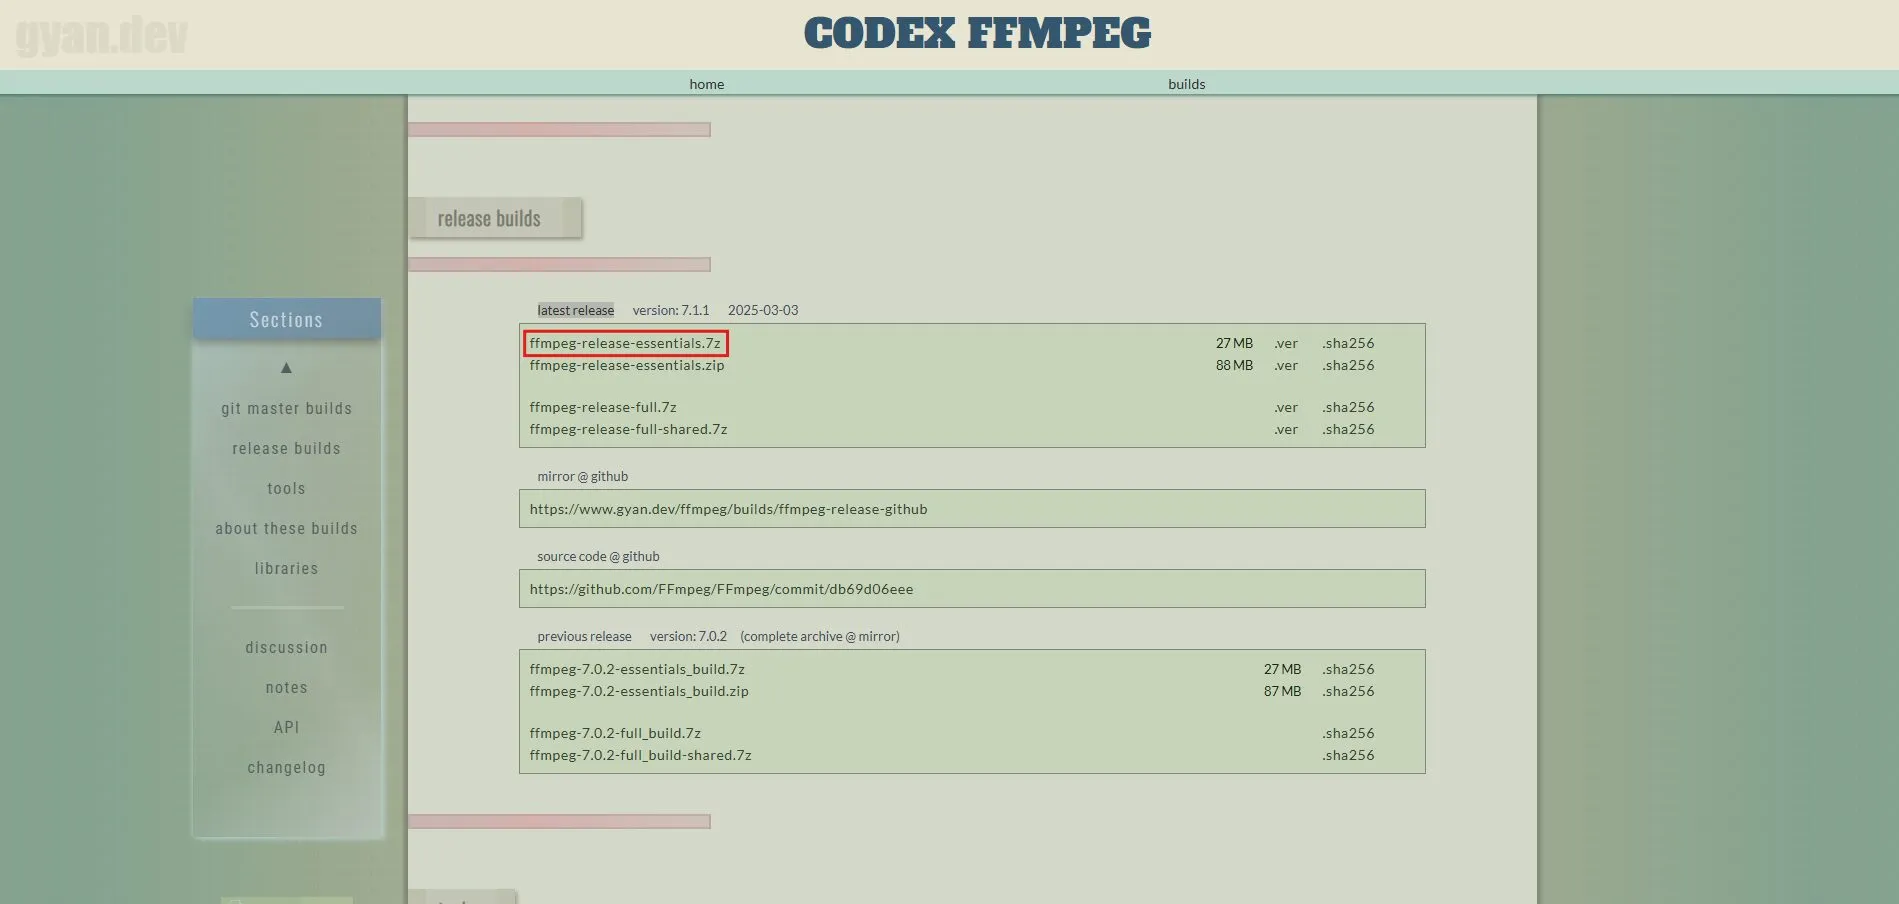Open the discussion link
The width and height of the screenshot is (1899, 904).
coord(287,647)
